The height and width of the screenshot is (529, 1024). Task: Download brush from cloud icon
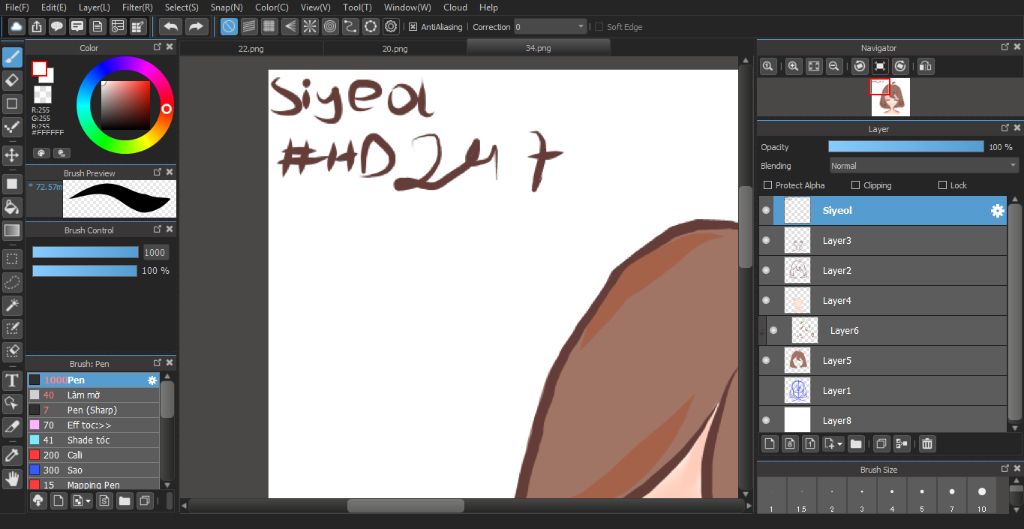point(39,501)
